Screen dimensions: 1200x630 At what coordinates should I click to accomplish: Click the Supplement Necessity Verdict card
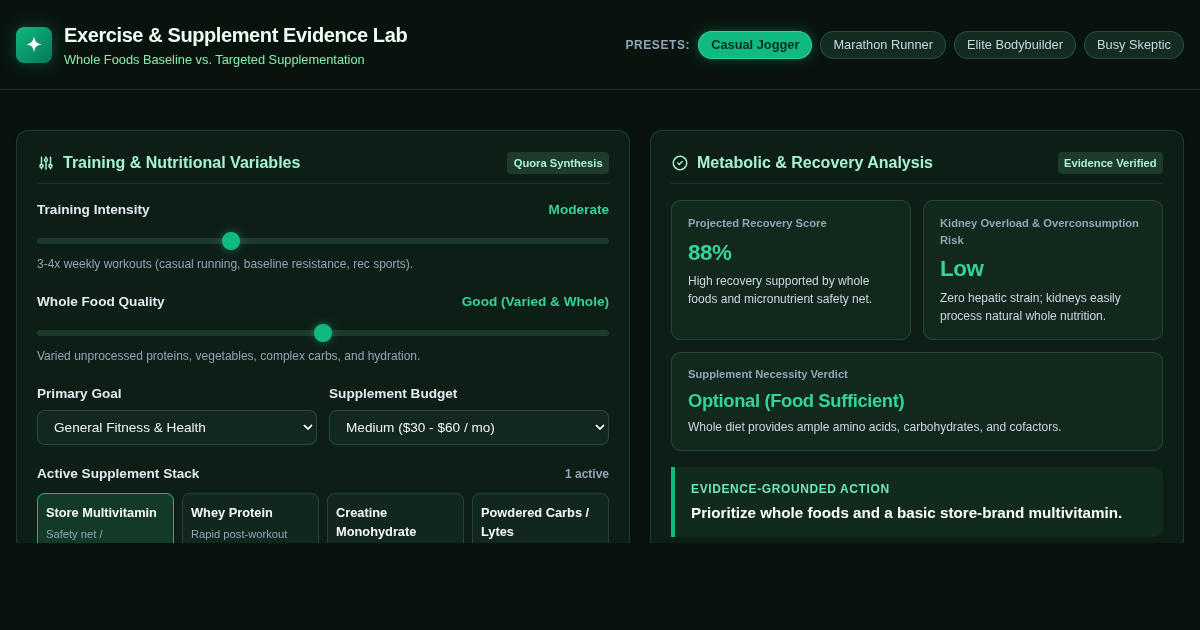917,401
